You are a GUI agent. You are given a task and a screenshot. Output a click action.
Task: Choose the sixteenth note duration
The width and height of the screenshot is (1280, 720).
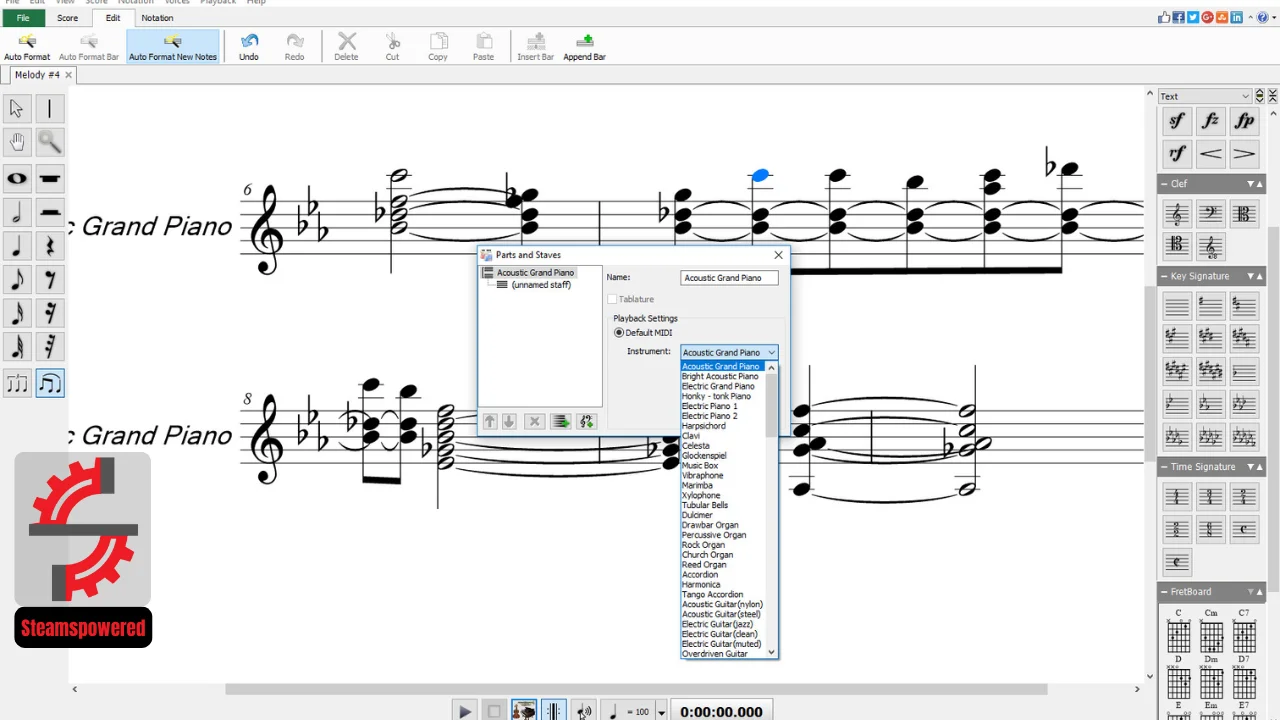[x=17, y=314]
